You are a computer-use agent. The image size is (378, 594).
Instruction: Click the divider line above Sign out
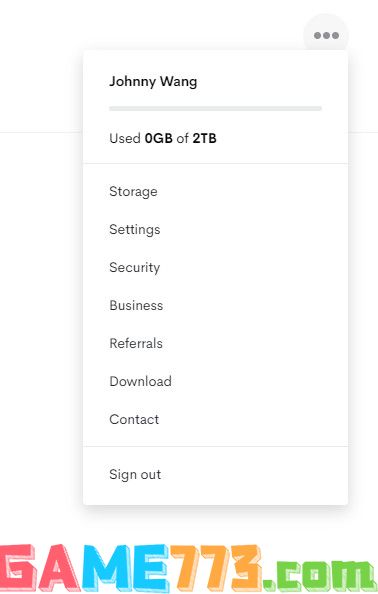click(215, 446)
